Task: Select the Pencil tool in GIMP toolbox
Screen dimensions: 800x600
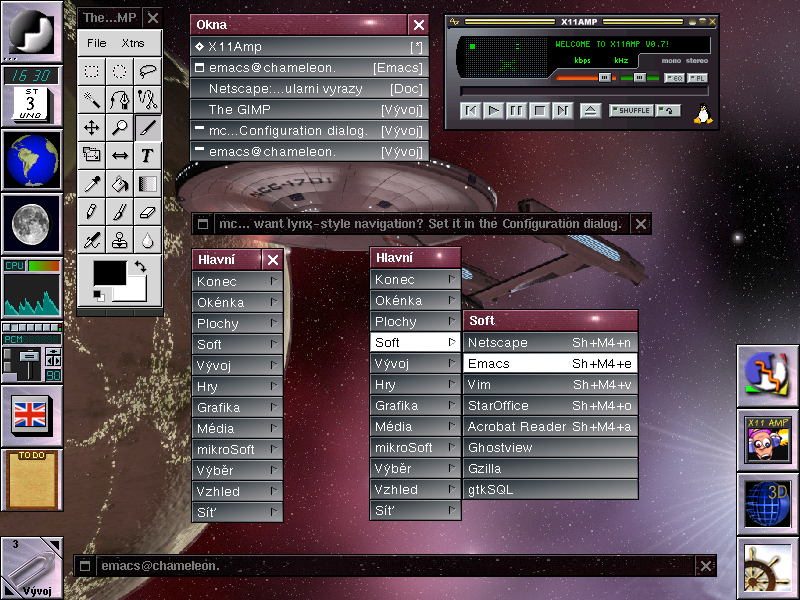Action: [x=92, y=212]
